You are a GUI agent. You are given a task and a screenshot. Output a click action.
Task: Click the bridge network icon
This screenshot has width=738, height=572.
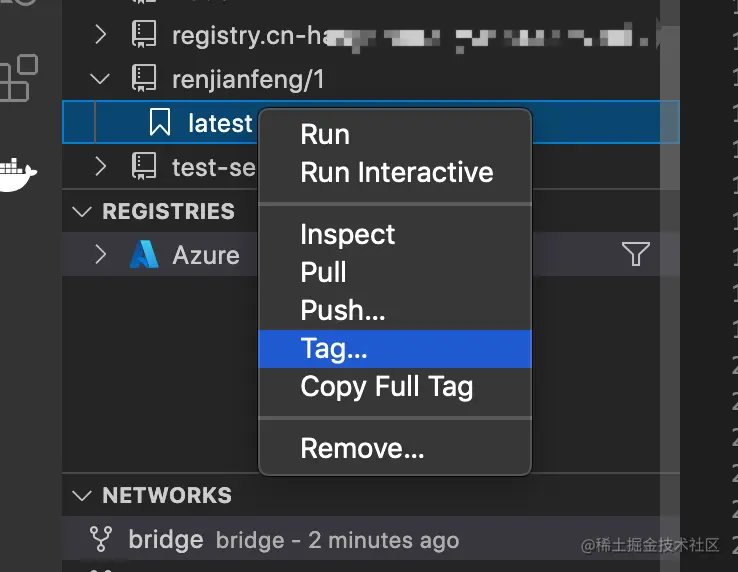click(101, 540)
